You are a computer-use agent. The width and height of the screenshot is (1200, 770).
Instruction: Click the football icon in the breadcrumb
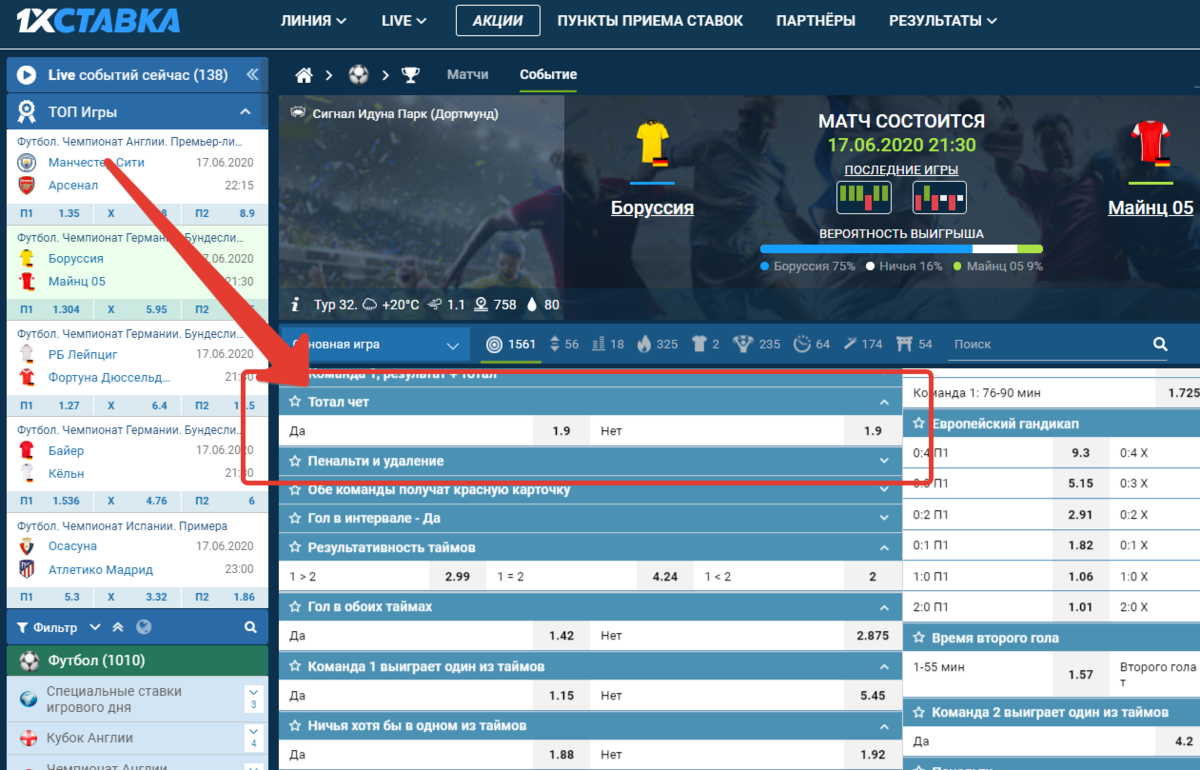click(358, 75)
